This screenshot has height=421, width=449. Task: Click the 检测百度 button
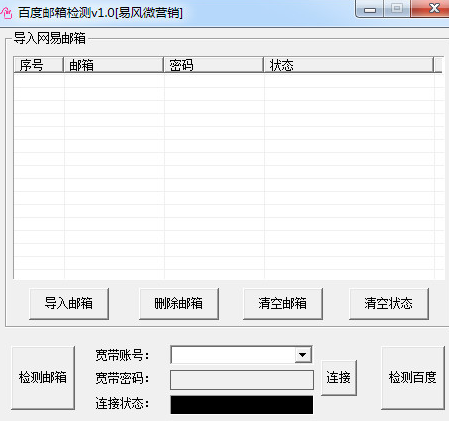click(x=413, y=378)
